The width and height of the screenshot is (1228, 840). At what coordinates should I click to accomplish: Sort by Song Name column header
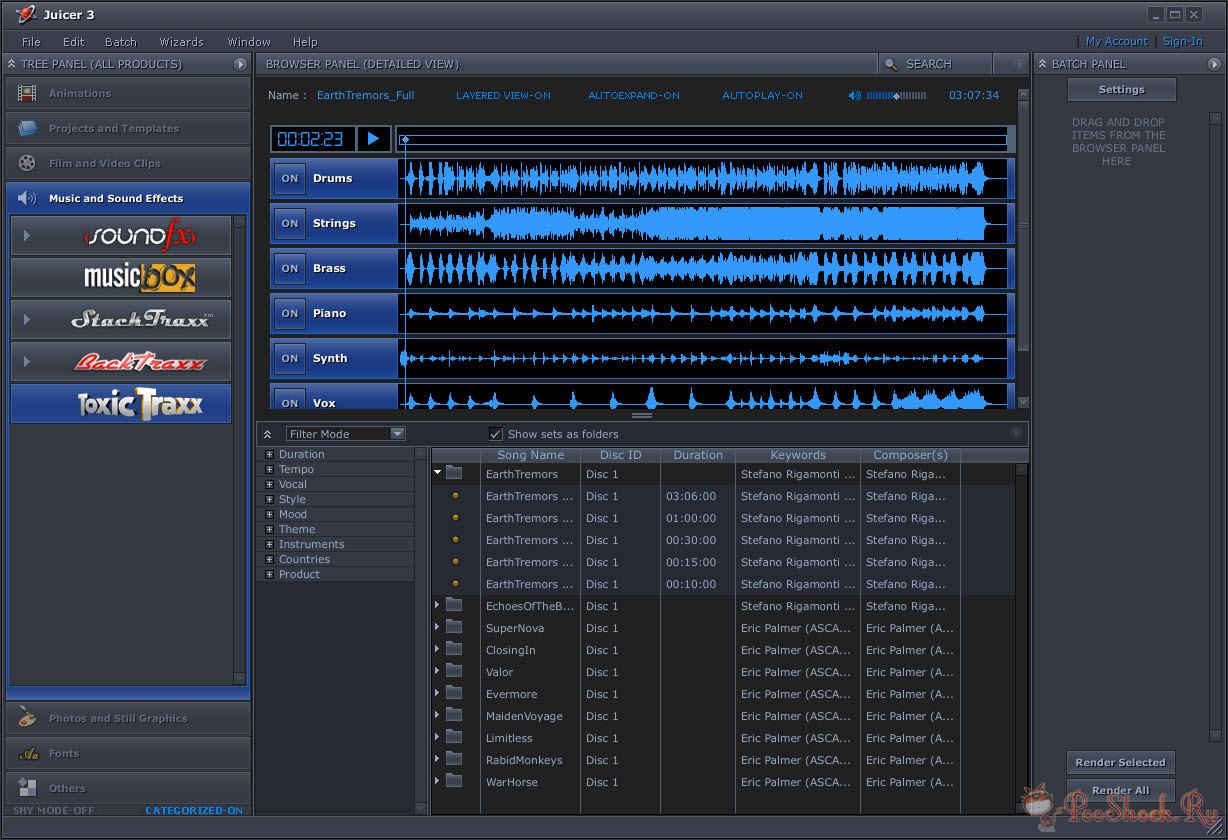(x=531, y=455)
